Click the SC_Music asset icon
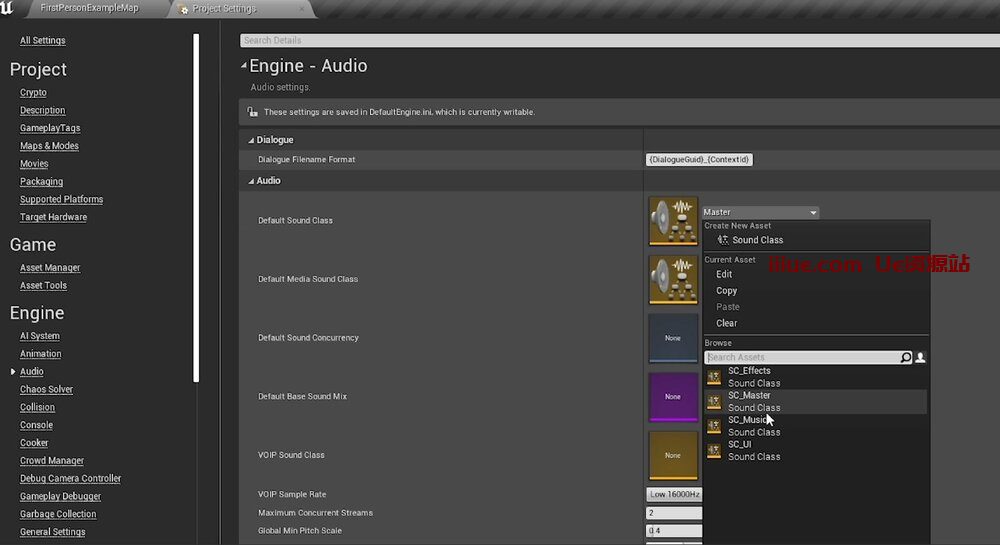This screenshot has width=1000, height=545. tap(714, 426)
